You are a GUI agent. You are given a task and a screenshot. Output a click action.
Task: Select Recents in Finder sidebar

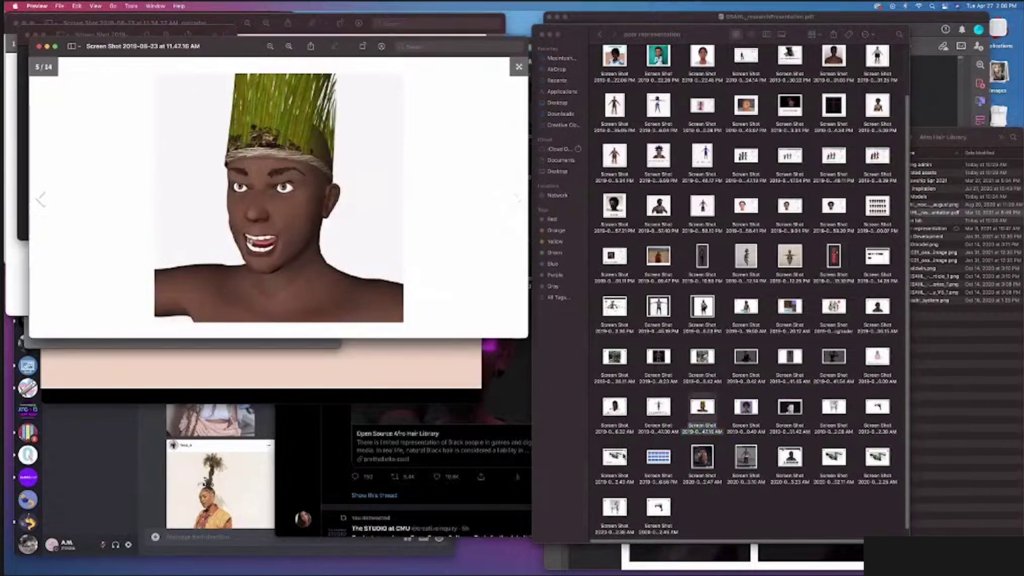556,80
